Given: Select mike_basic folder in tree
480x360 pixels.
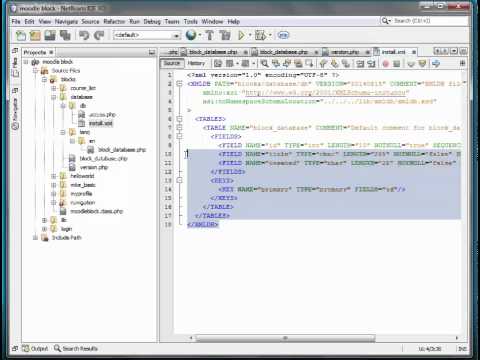Looking at the screenshot, I should 83,185.
